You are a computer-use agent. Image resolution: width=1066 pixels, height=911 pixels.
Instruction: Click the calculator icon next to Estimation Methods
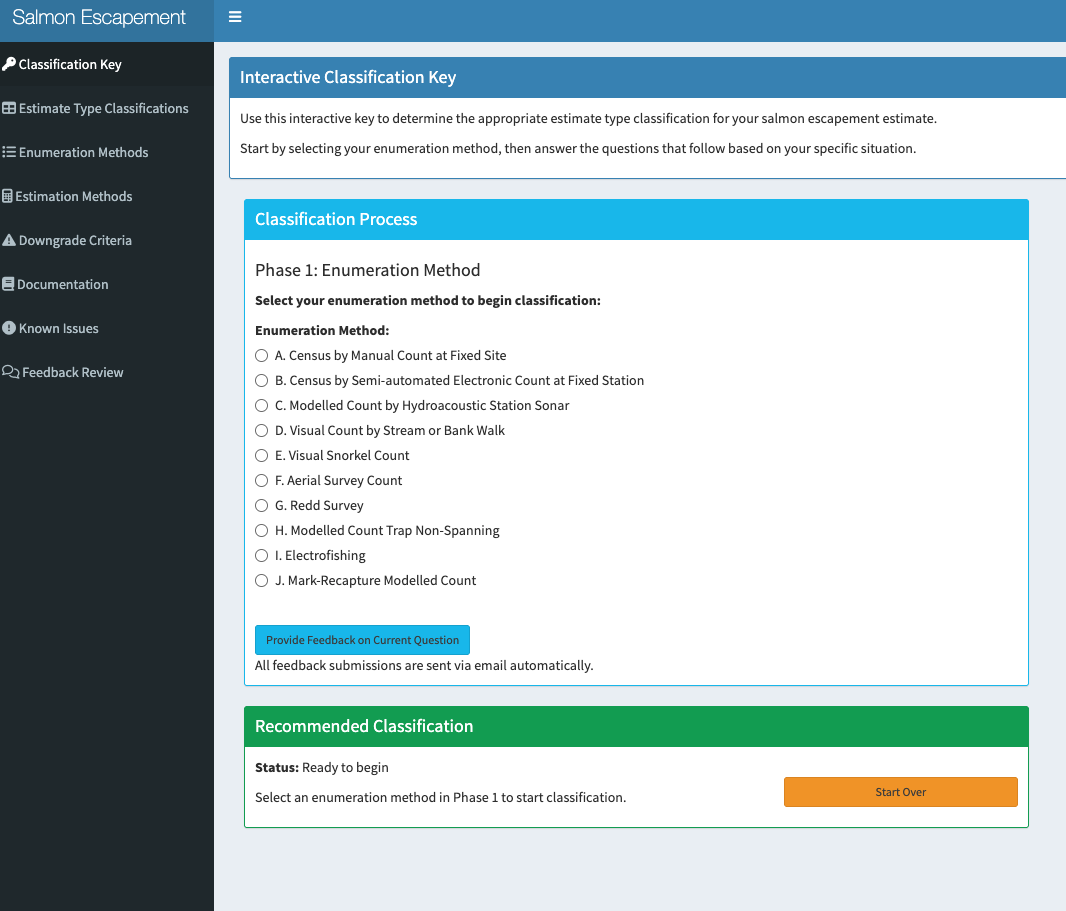9,196
